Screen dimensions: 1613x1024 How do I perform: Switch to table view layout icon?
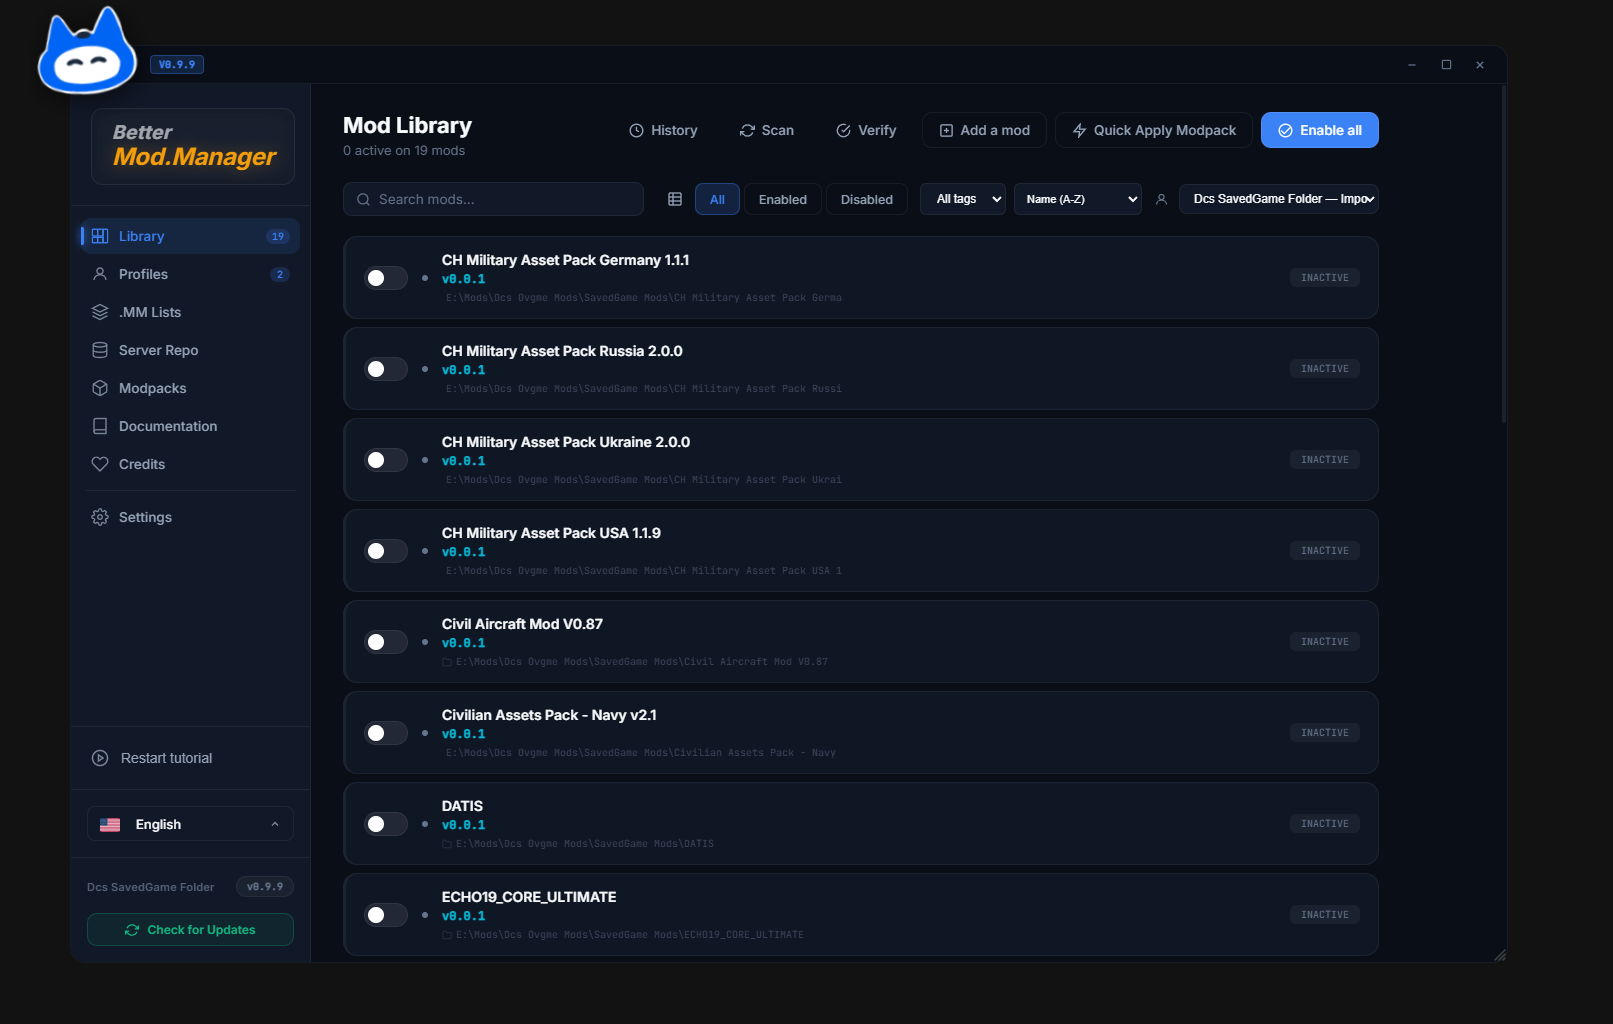point(675,199)
